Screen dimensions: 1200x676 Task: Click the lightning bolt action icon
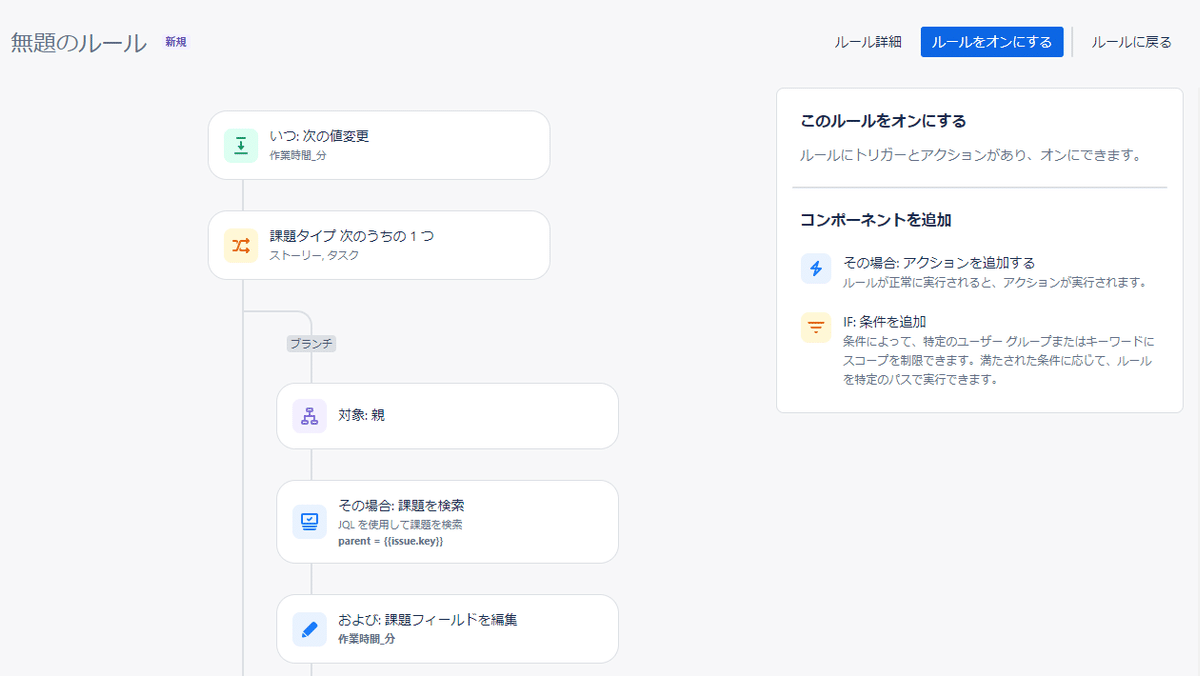816,269
